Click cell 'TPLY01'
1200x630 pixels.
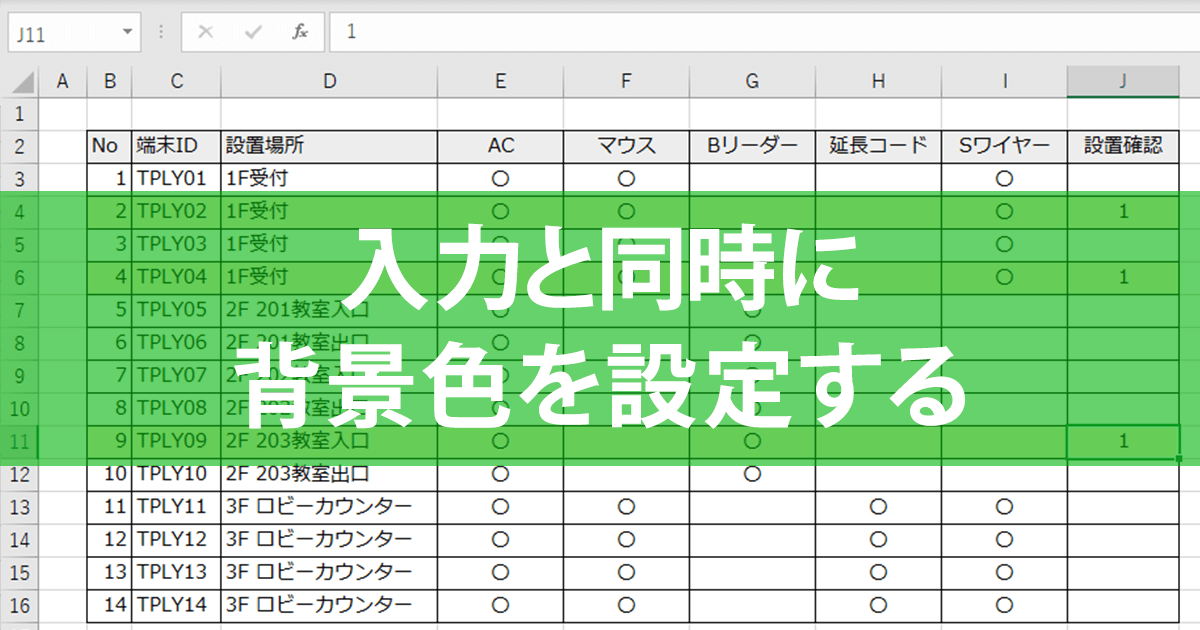(176, 179)
